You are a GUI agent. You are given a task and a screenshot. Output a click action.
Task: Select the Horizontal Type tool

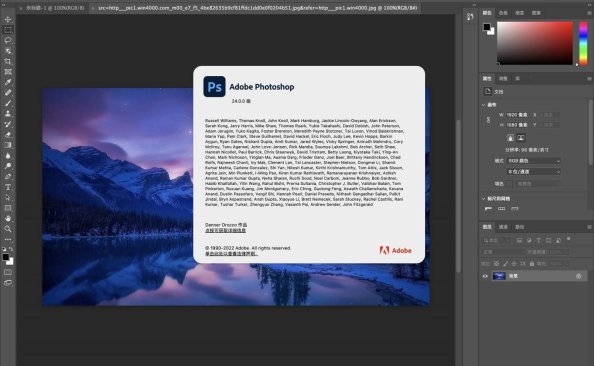point(8,187)
